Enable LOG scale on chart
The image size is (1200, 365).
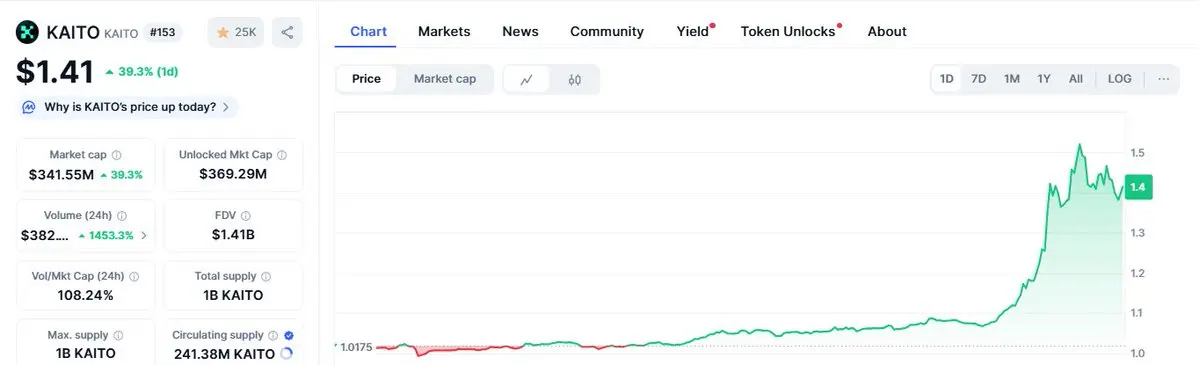[x=1120, y=79]
